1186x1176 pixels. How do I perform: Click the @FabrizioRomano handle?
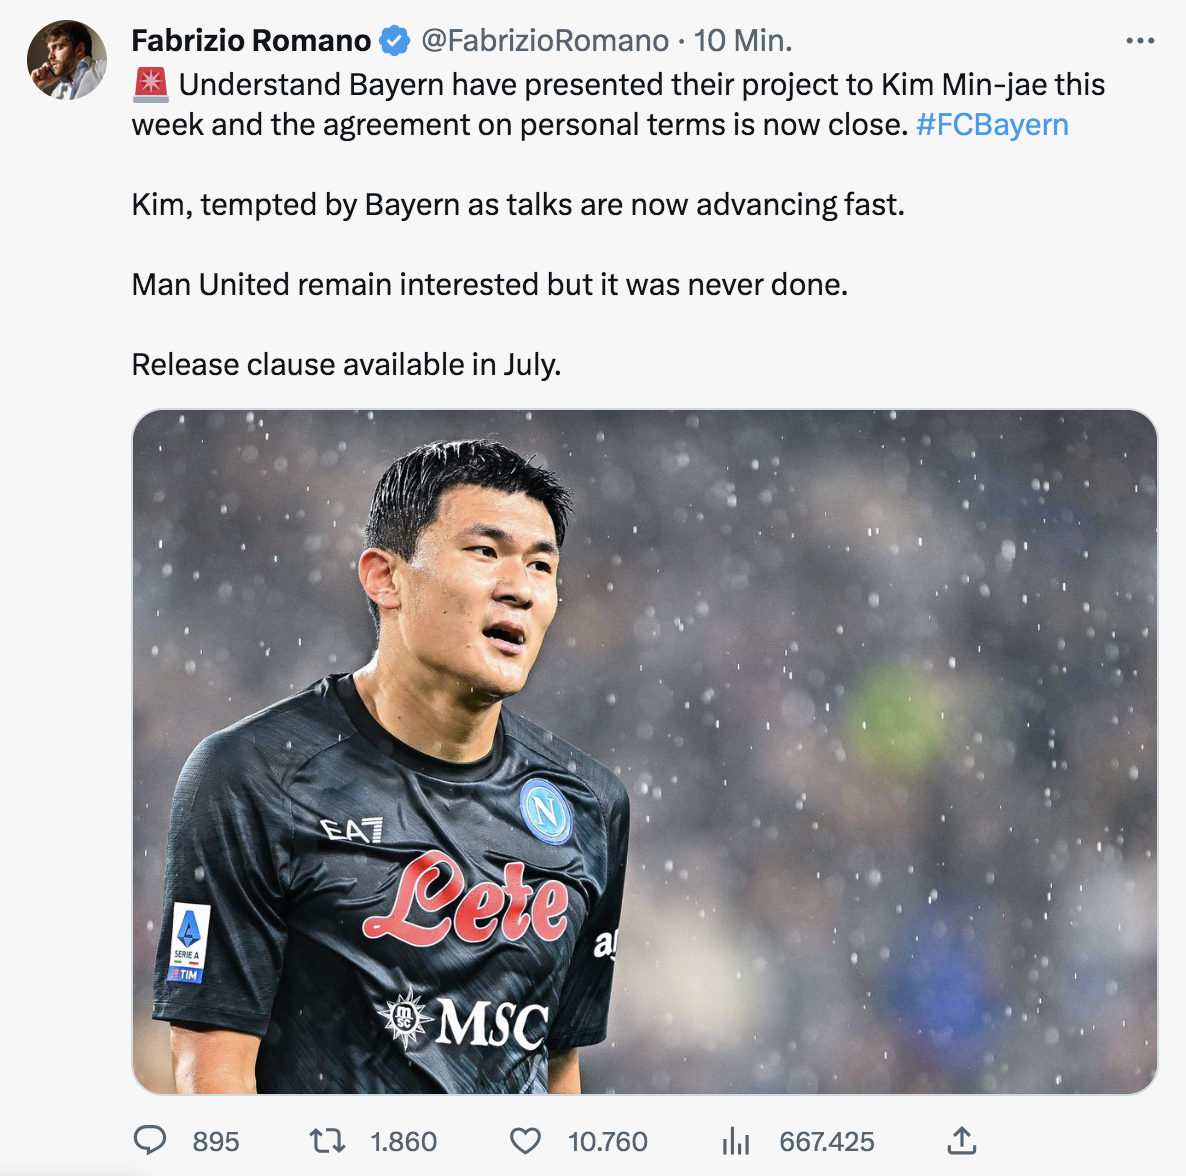(544, 41)
